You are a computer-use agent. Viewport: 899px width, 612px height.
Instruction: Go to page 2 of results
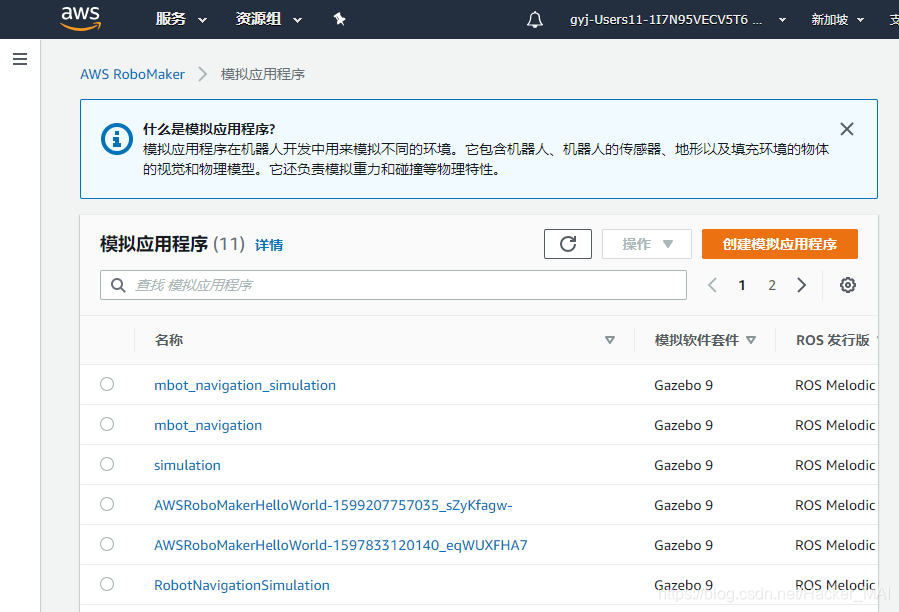tap(772, 285)
